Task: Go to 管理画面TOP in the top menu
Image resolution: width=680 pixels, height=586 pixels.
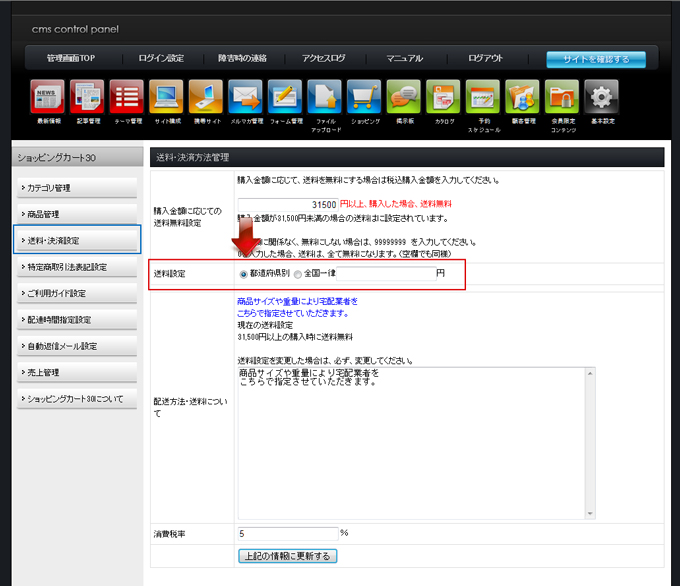Action: (70, 59)
